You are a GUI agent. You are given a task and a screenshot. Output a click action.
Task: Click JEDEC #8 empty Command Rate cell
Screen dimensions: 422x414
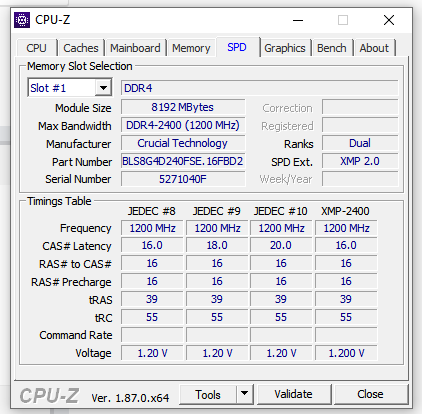(x=152, y=335)
